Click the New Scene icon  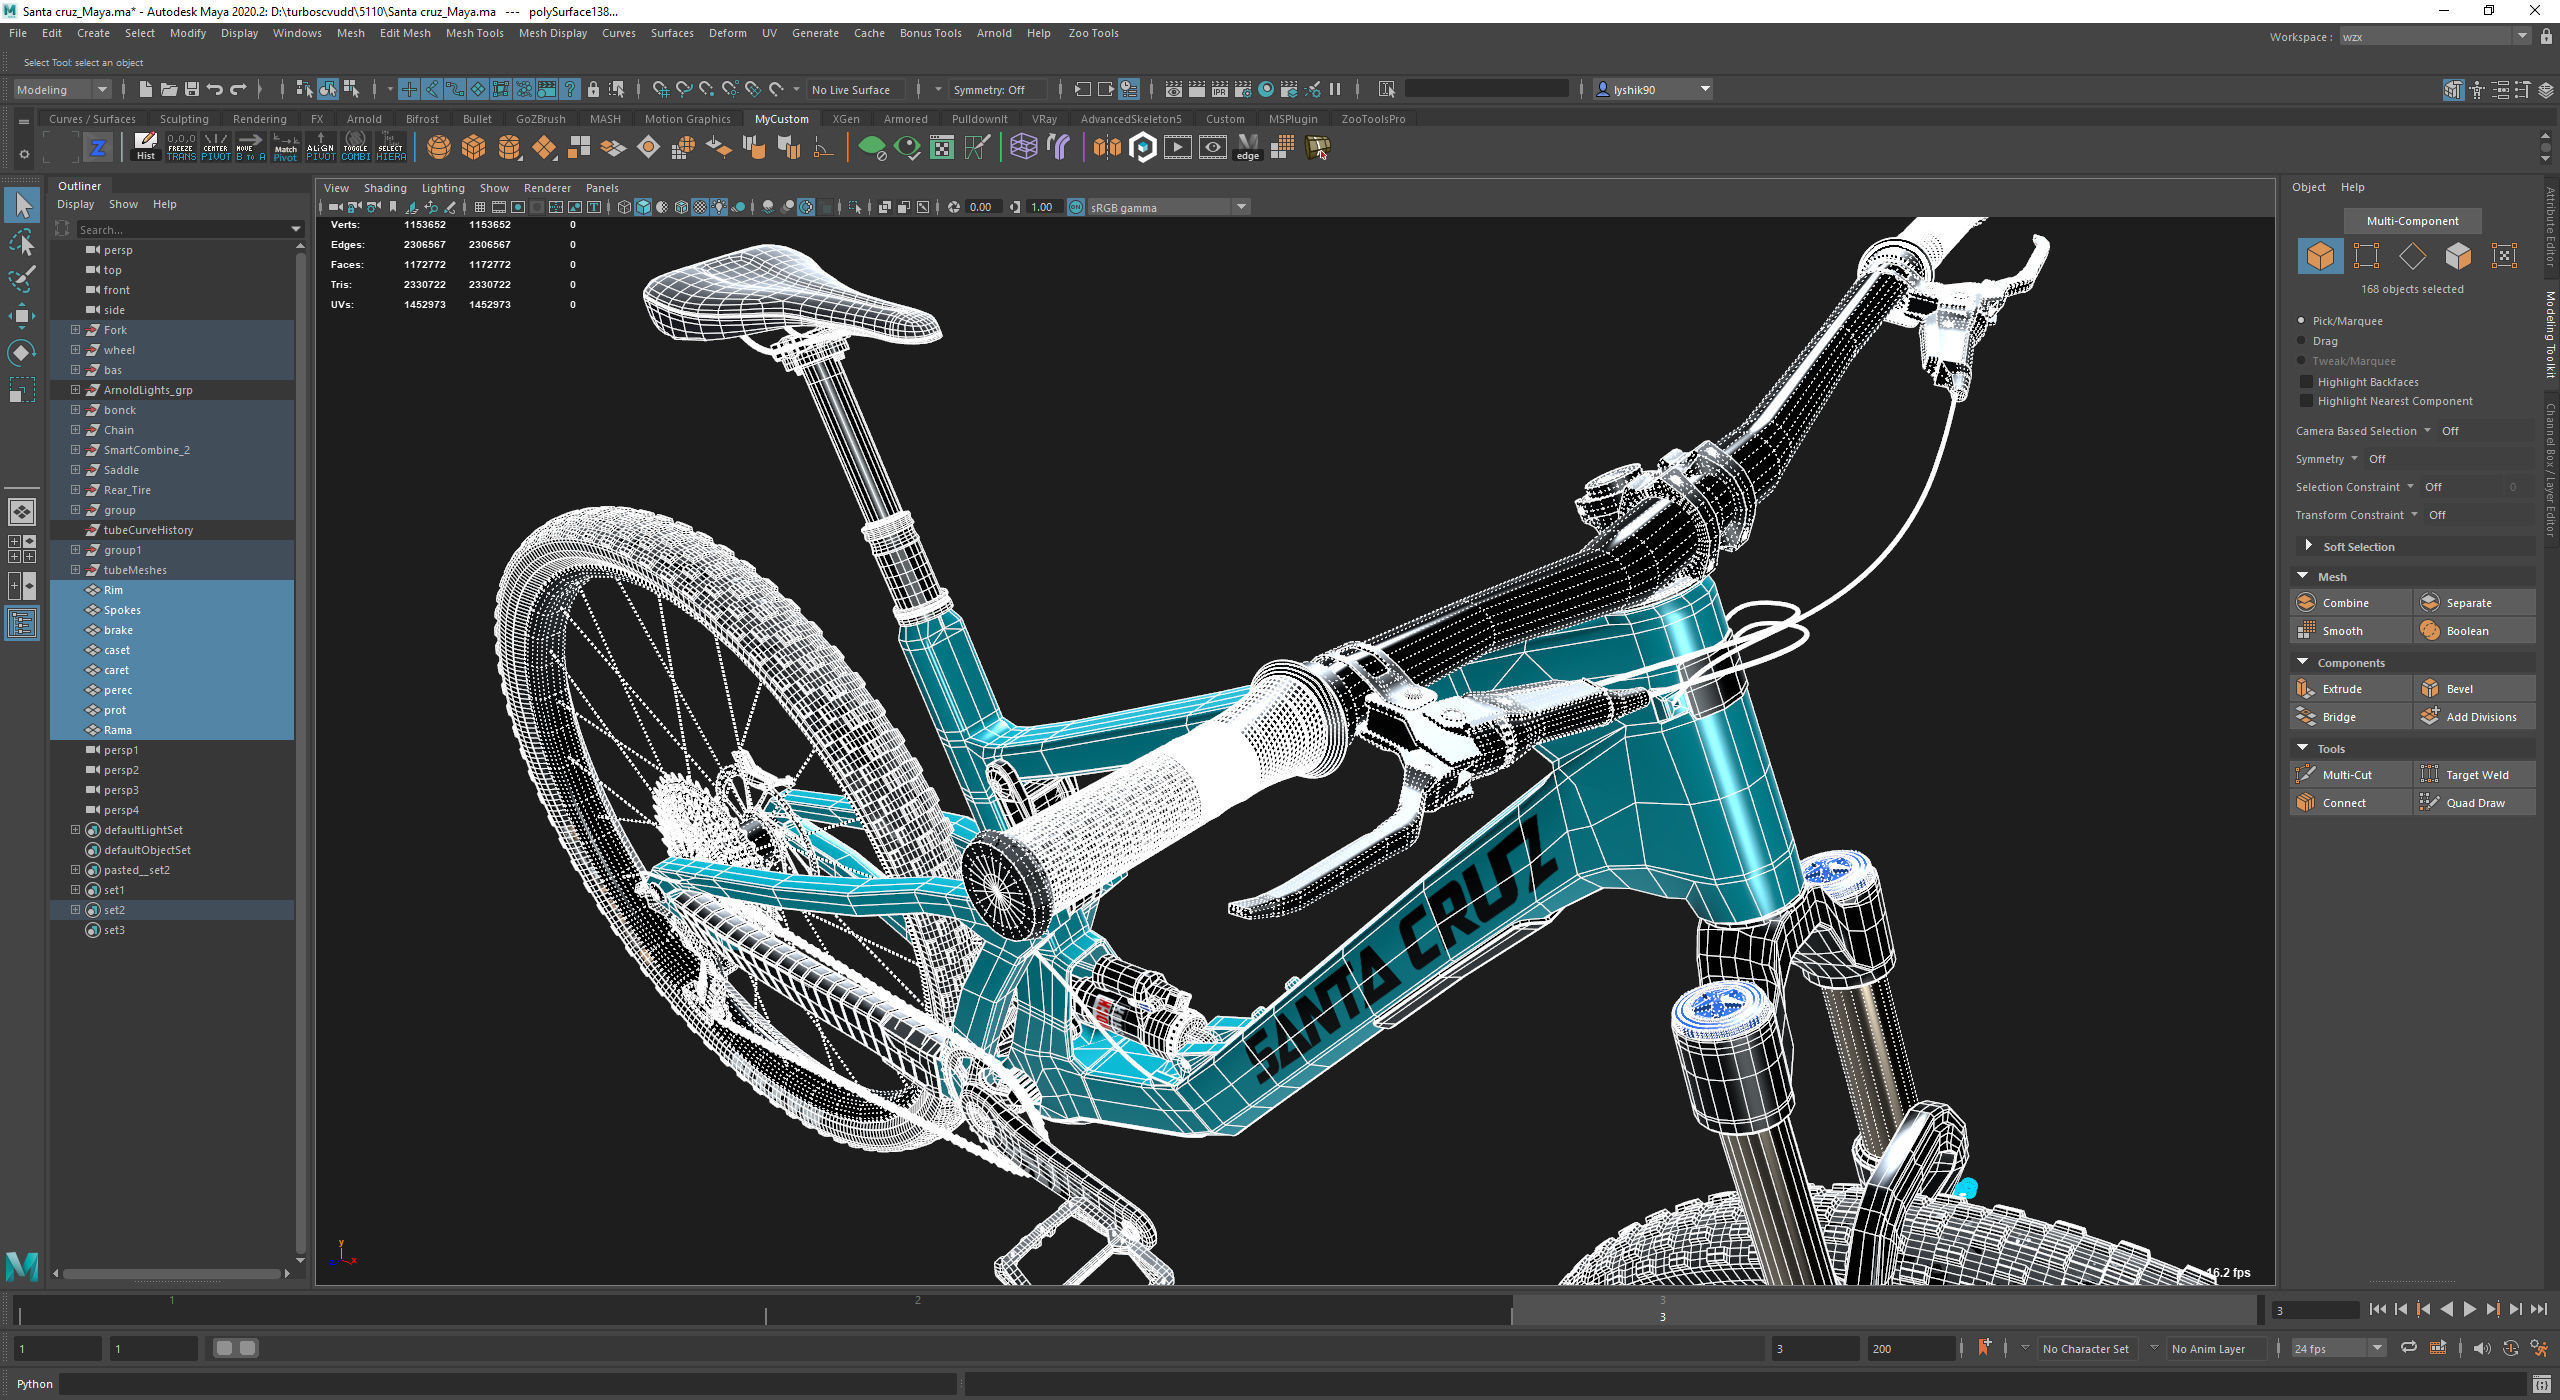tap(145, 90)
